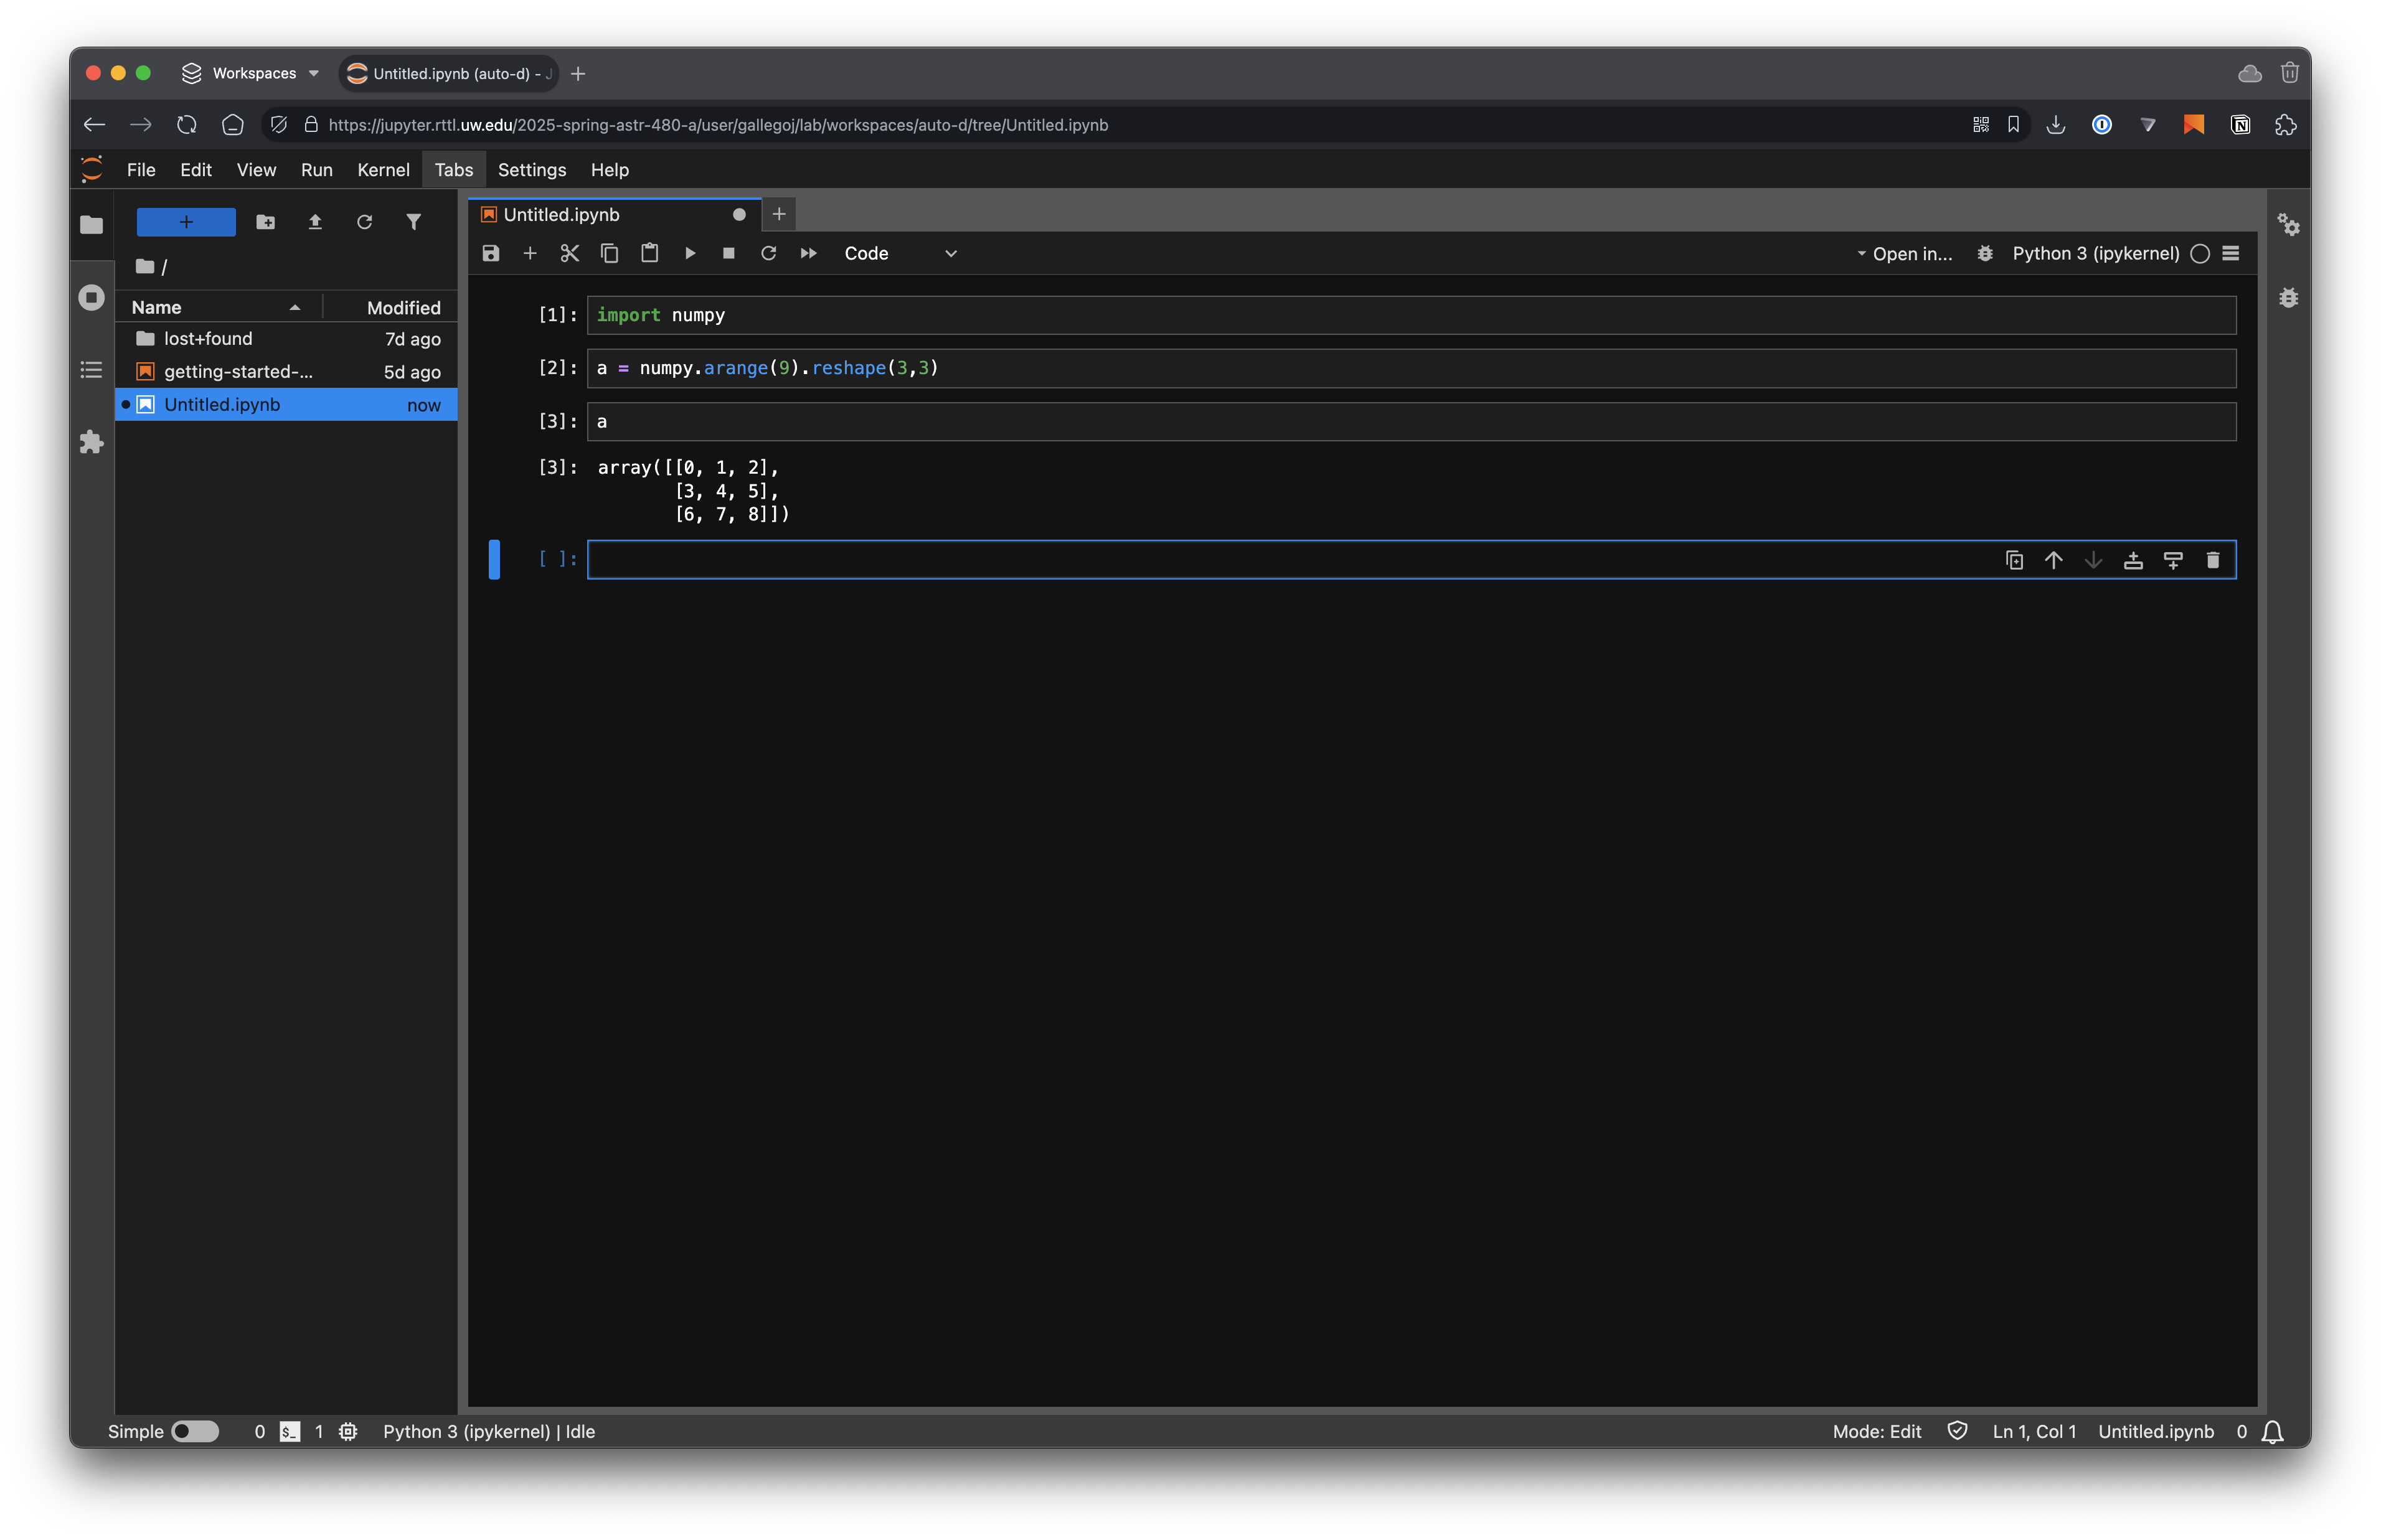Toggle the file name filter
The width and height of the screenshot is (2381, 1540).
coord(414,221)
